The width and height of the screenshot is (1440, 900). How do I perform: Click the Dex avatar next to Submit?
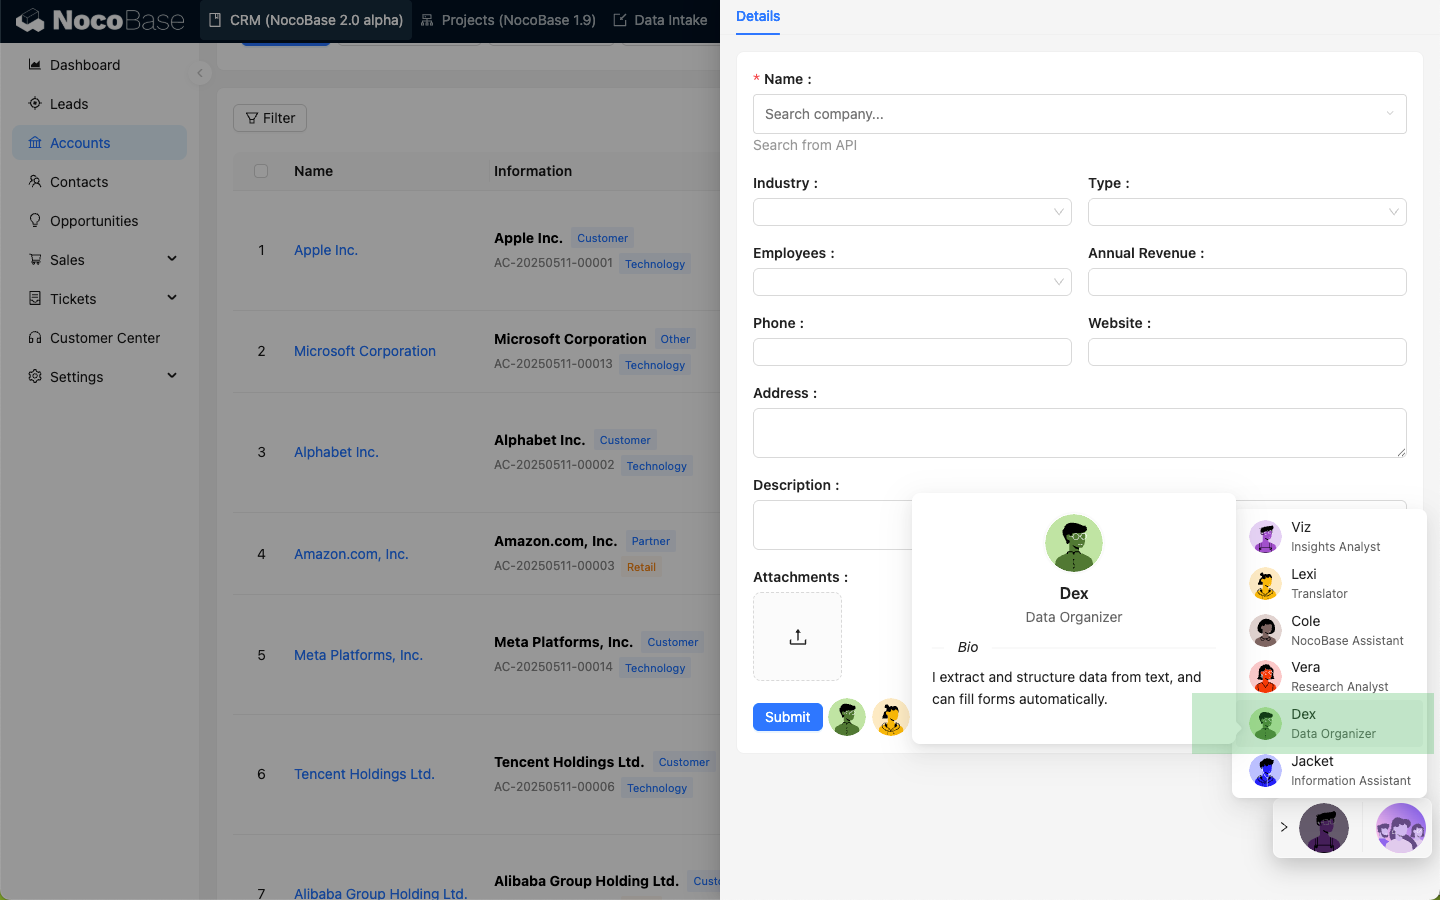[x=847, y=717]
